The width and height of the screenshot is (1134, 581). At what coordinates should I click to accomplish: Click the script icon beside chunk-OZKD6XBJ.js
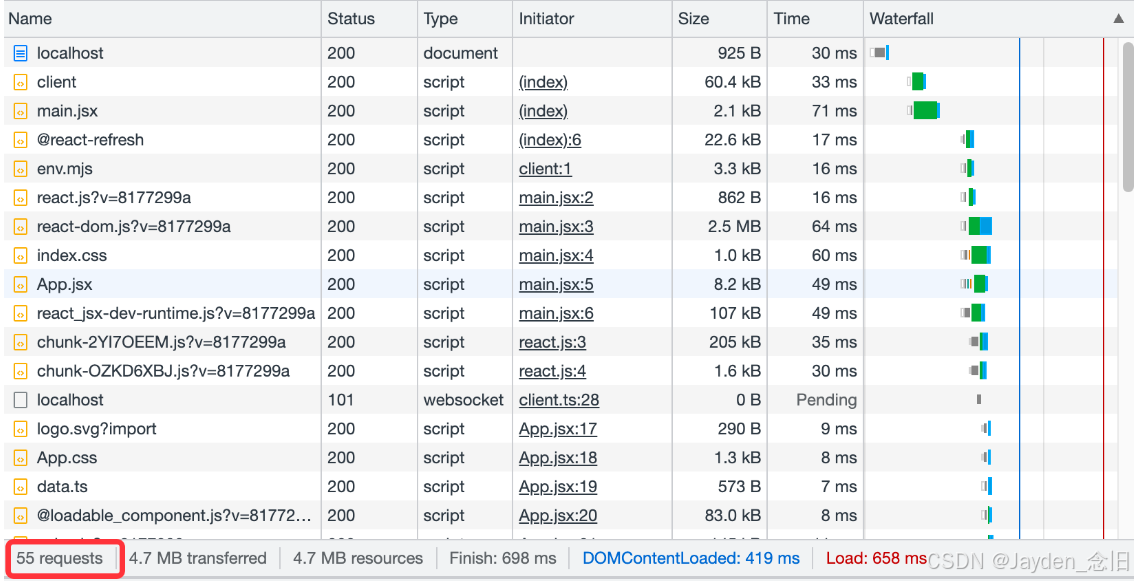(21, 371)
